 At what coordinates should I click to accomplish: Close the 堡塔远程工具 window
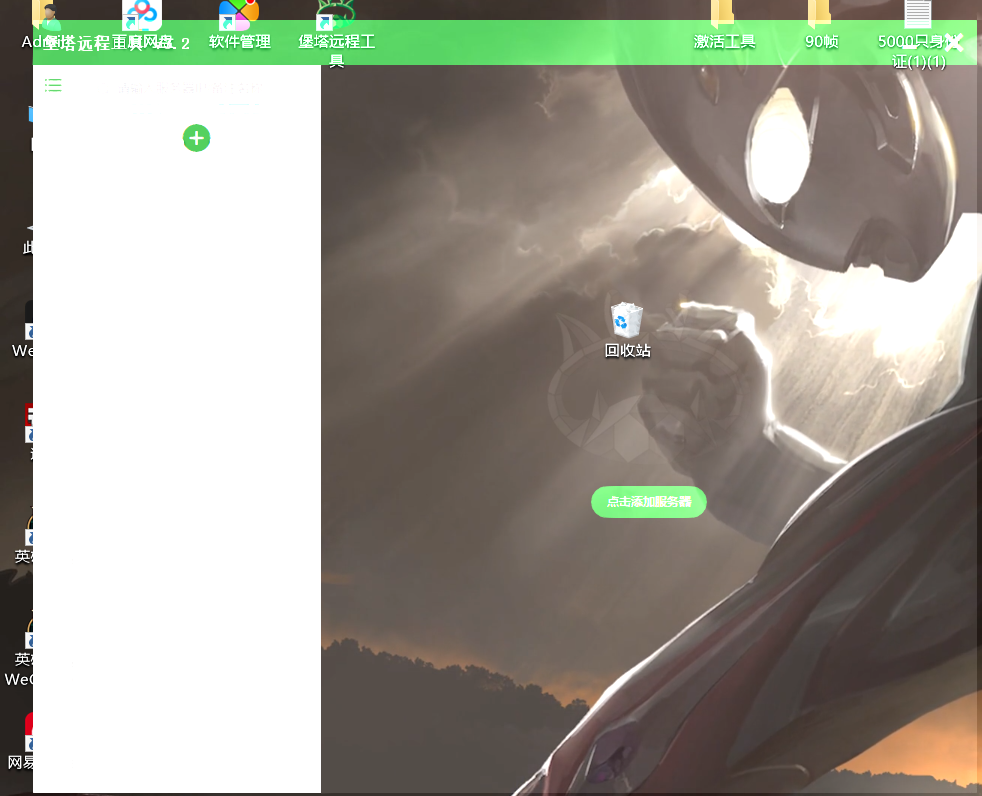pyautogui.click(x=954, y=43)
